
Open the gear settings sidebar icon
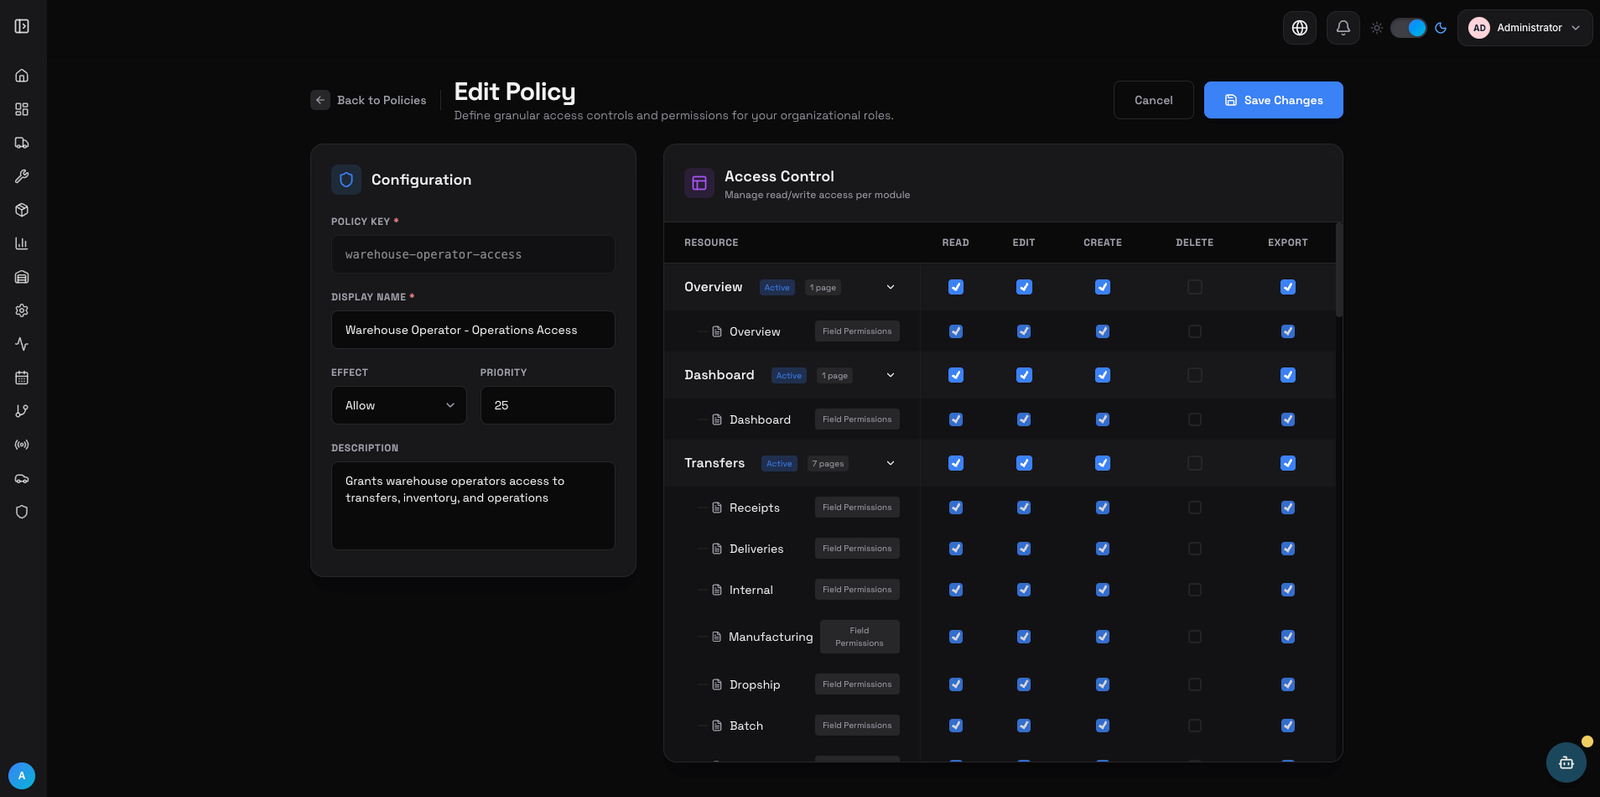coord(22,310)
